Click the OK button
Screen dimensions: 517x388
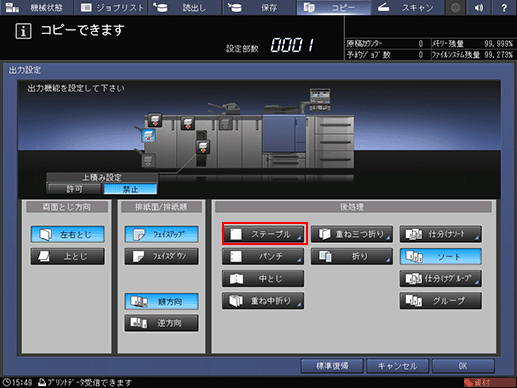(463, 366)
